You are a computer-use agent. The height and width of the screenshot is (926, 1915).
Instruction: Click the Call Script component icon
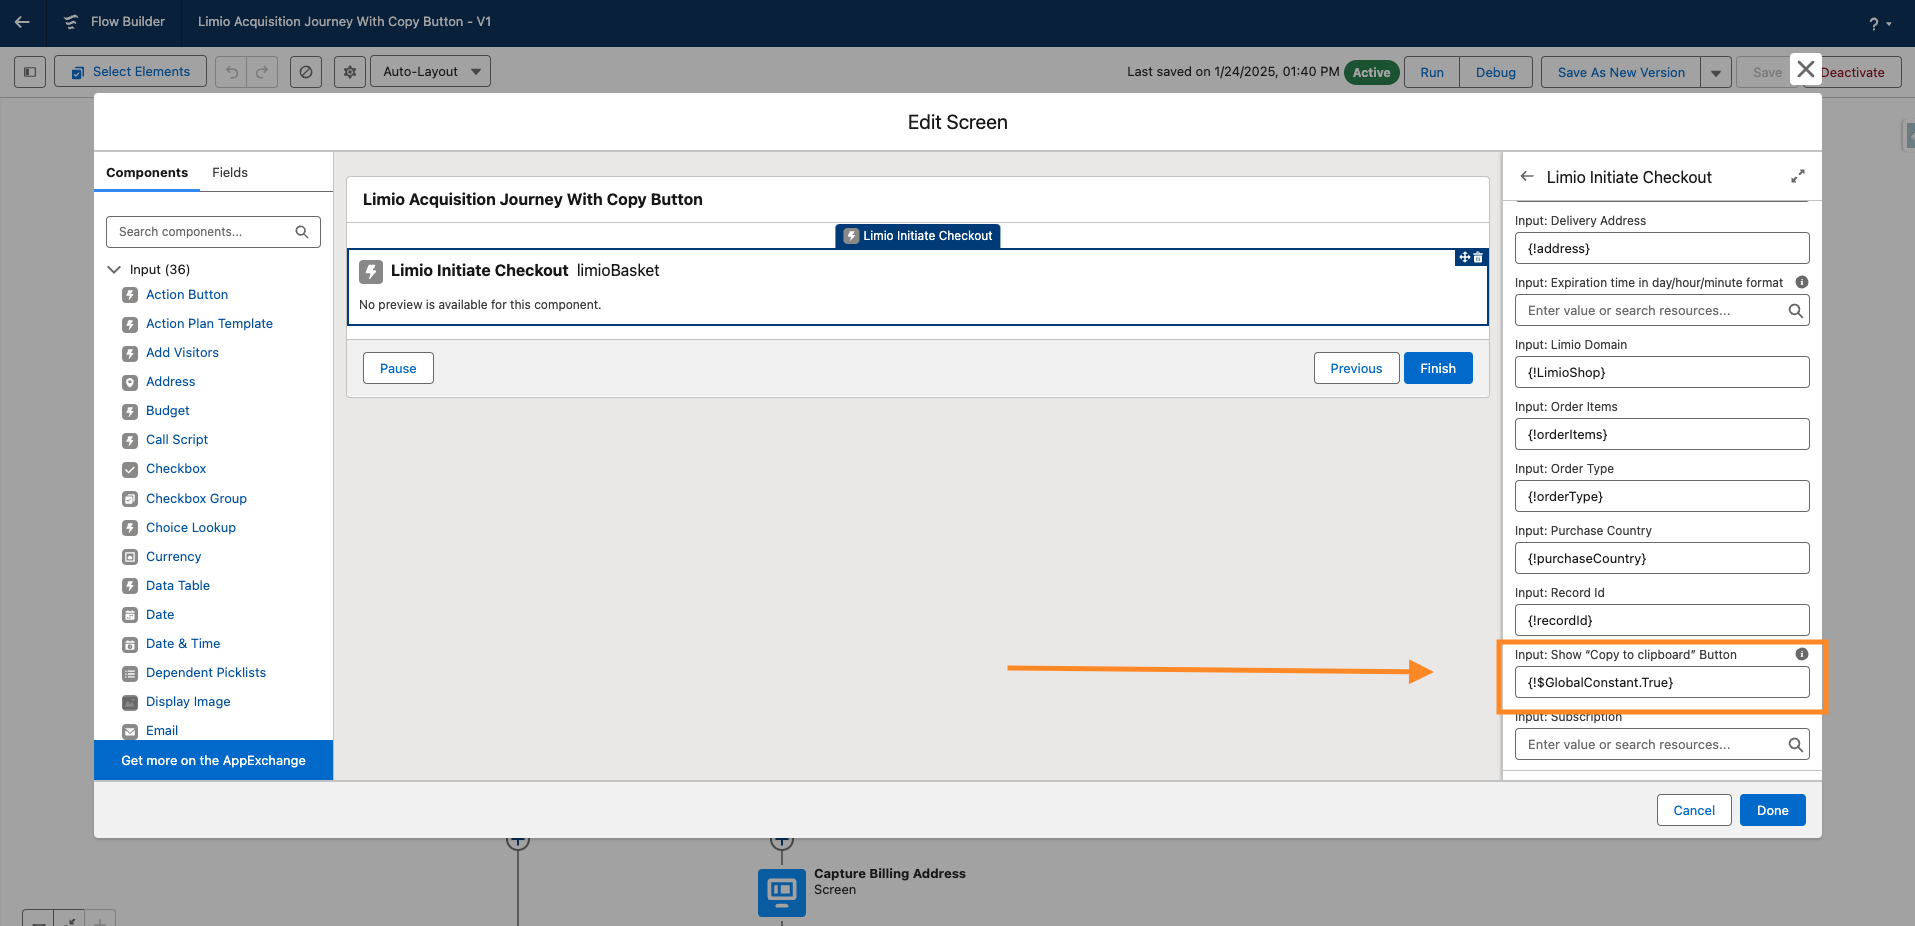point(130,441)
